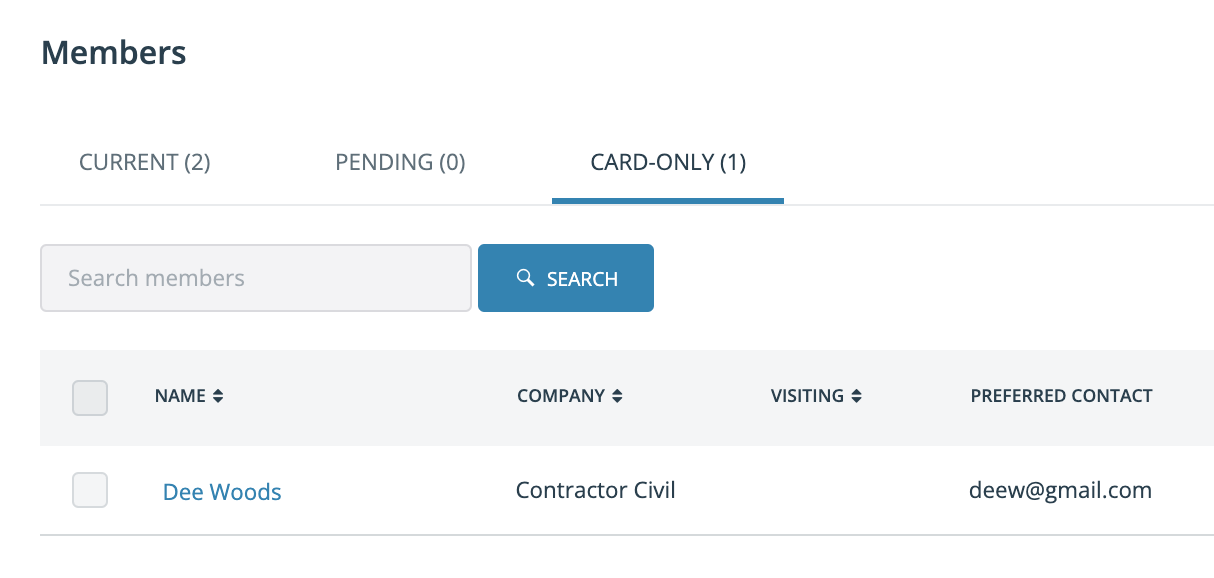Click the sort arrows icon beside NAME
The height and width of the screenshot is (578, 1214).
[x=218, y=396]
